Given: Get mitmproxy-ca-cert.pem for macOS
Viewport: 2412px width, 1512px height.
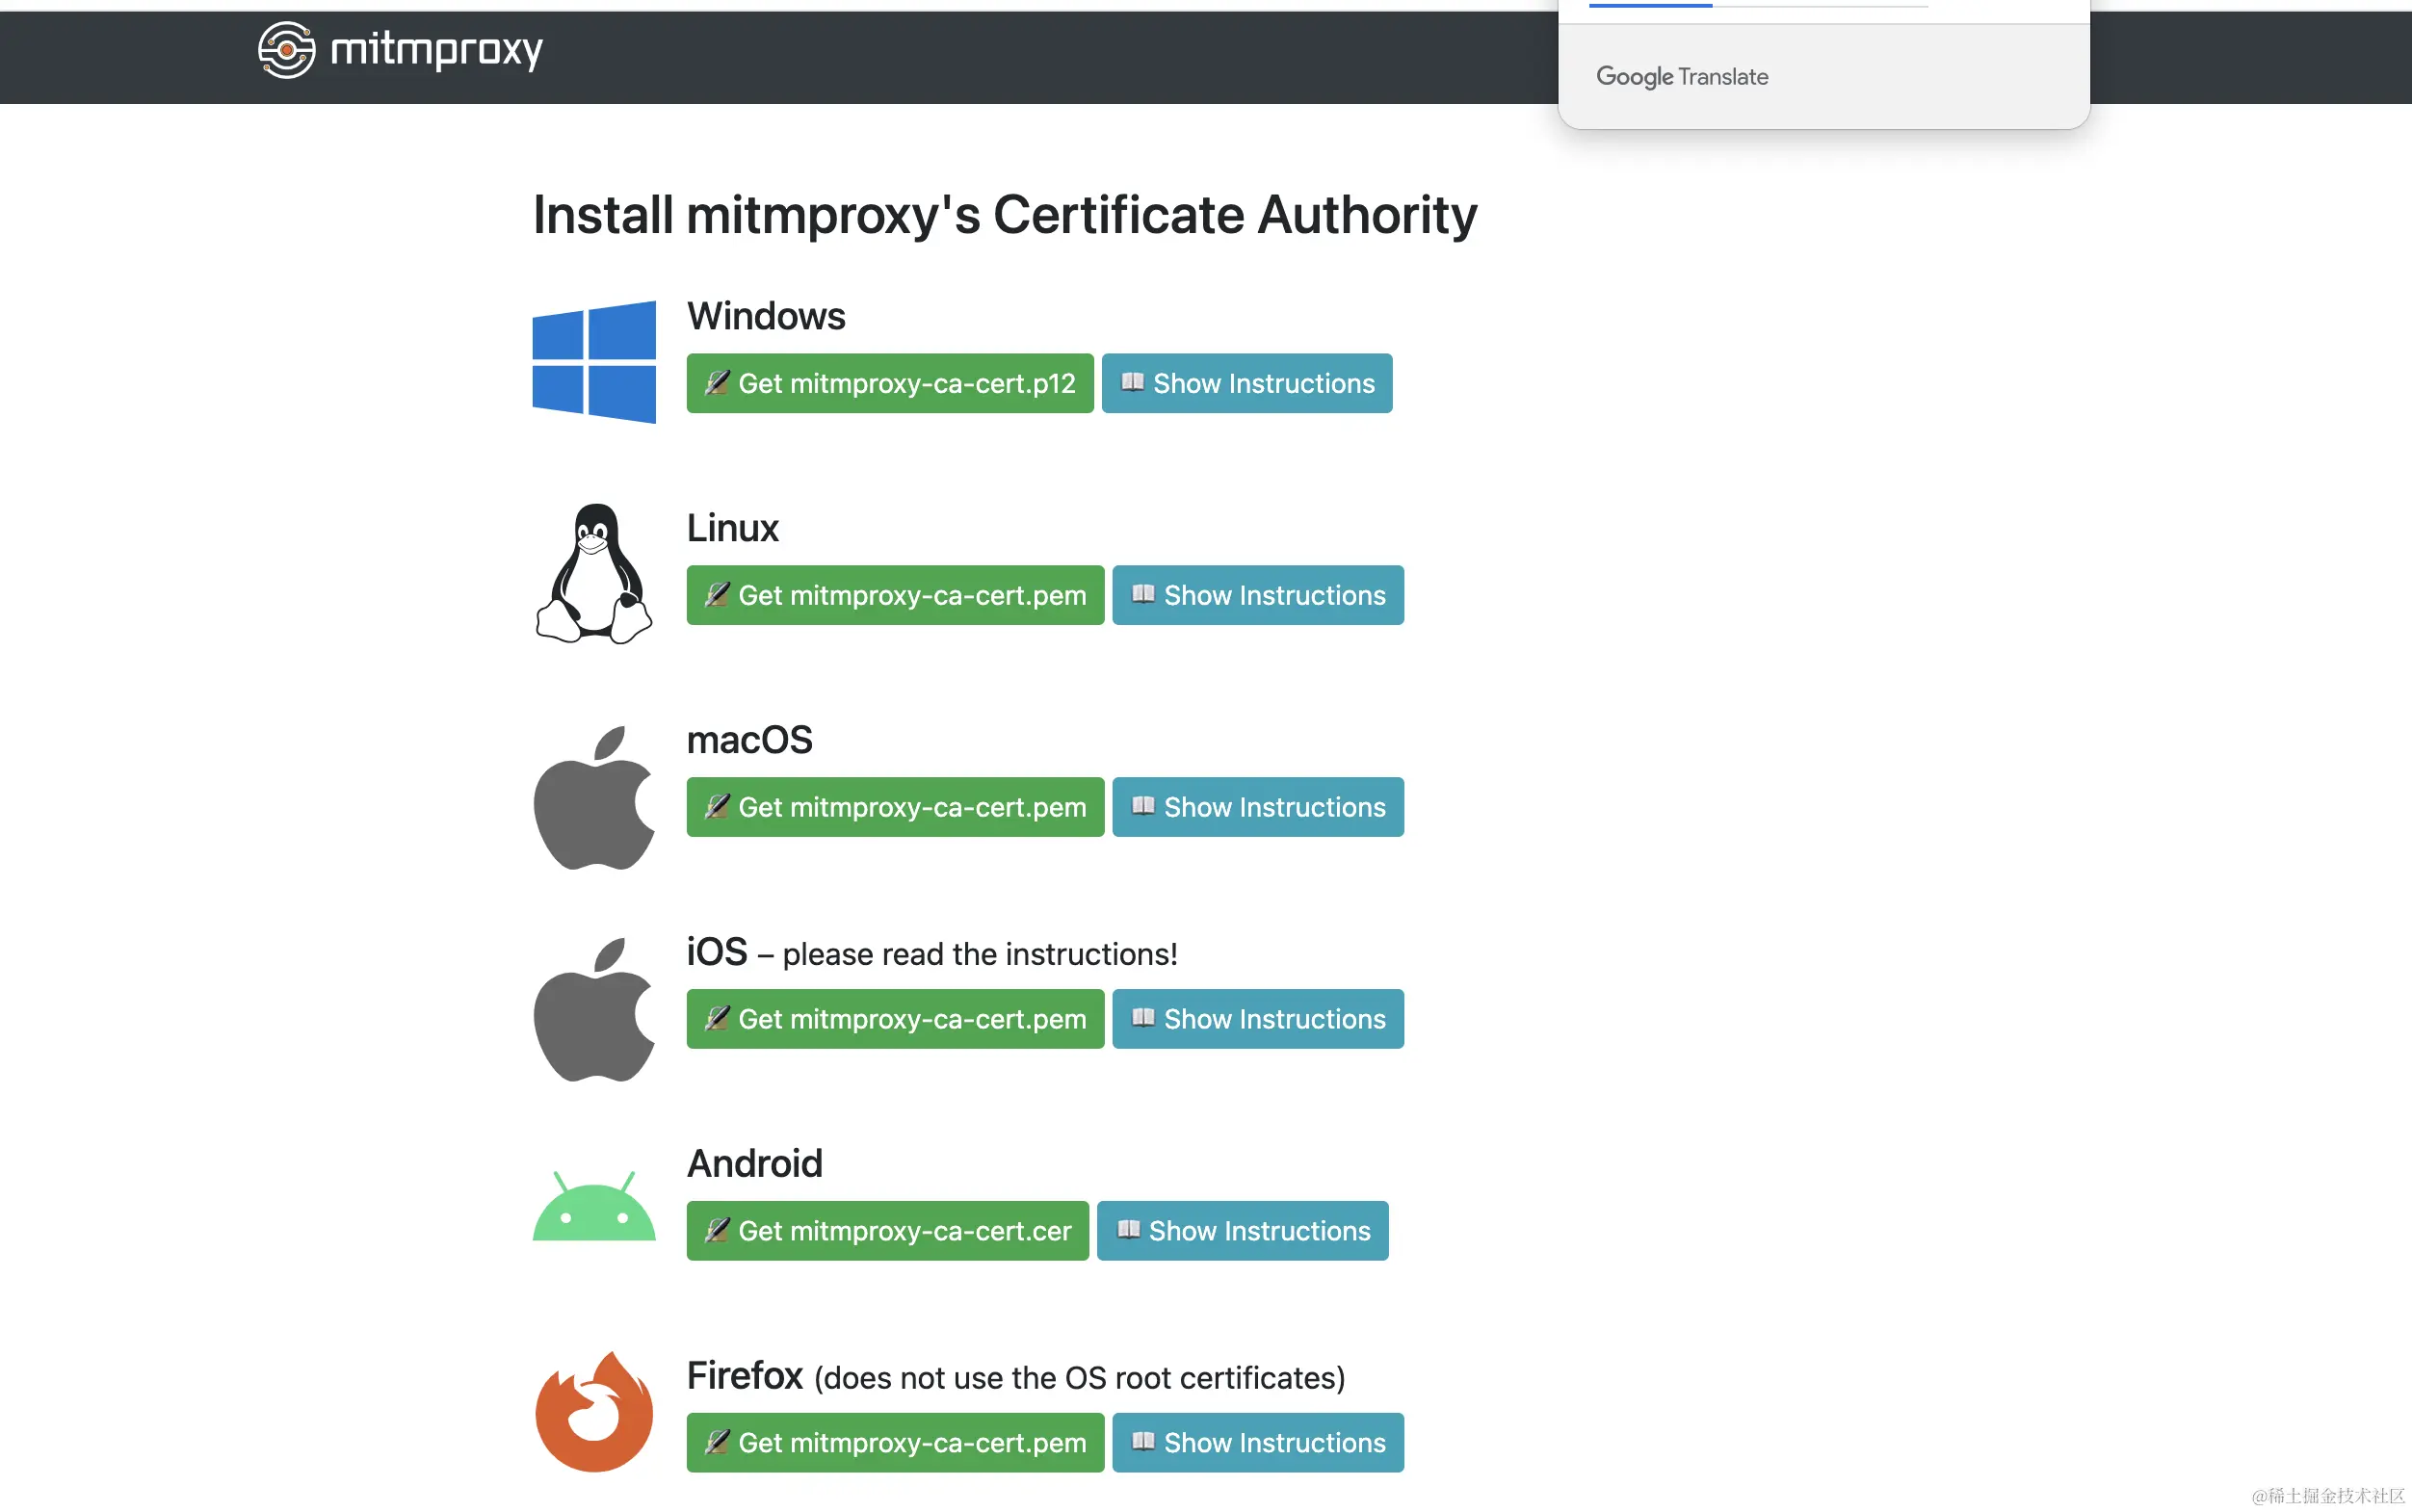Looking at the screenshot, I should coord(895,807).
